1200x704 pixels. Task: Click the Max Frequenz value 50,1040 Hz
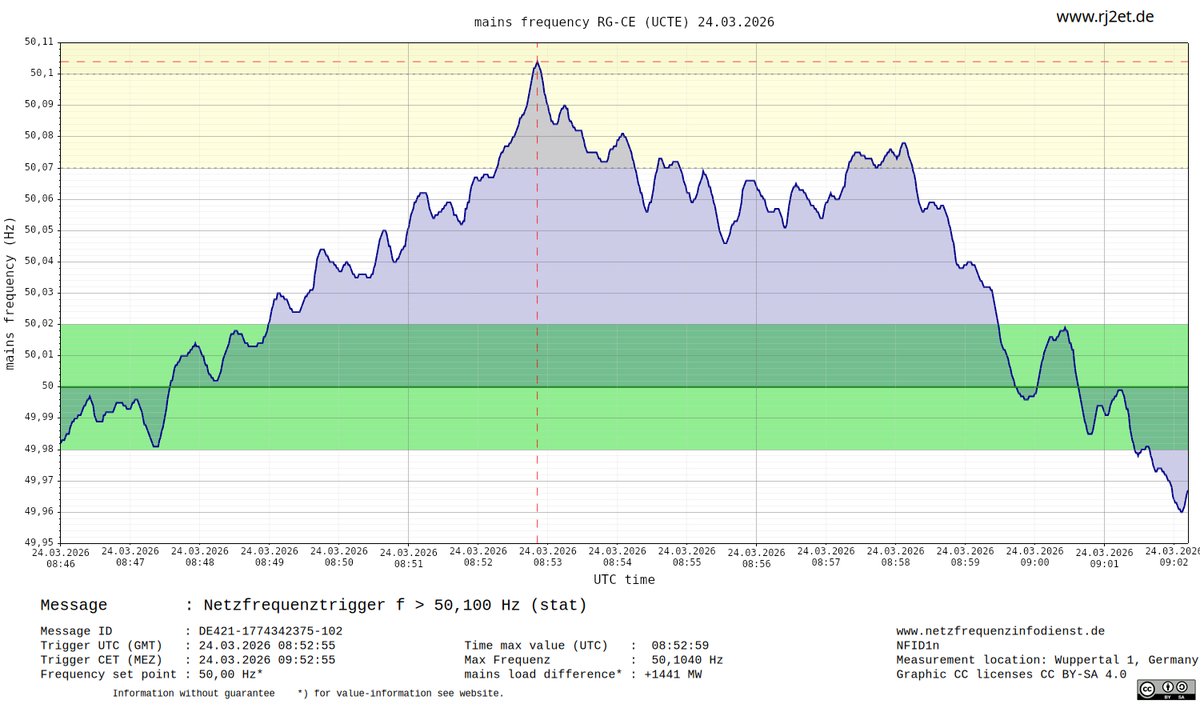coord(687,660)
